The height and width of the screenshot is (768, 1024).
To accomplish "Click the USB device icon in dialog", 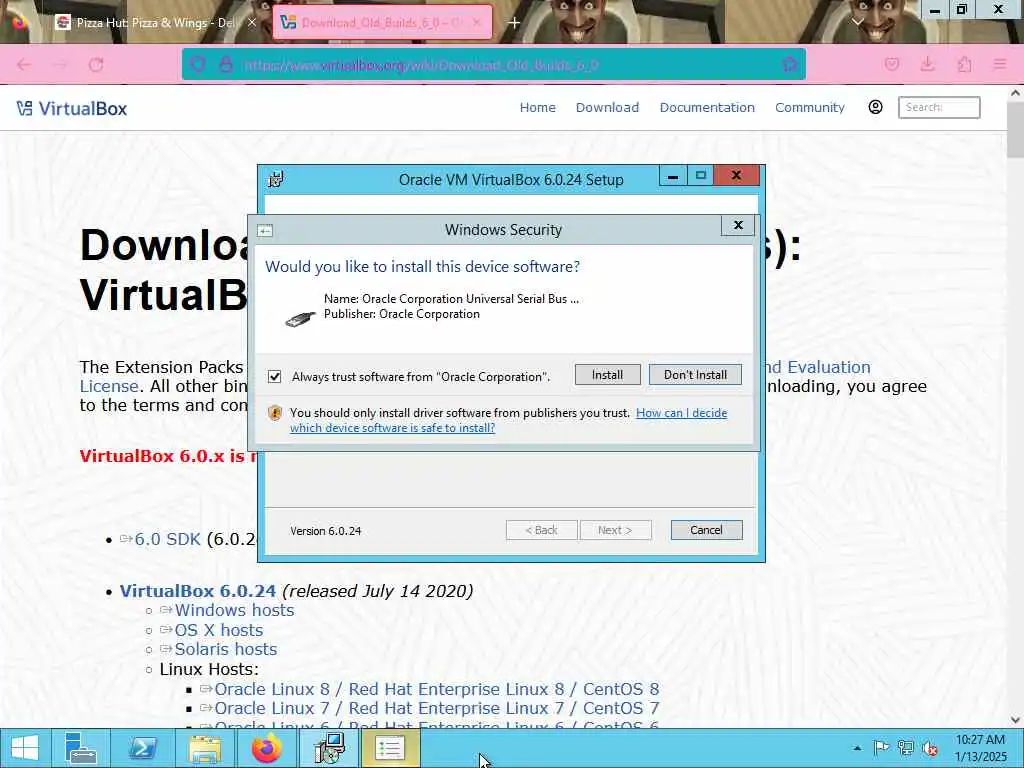I will (300, 318).
